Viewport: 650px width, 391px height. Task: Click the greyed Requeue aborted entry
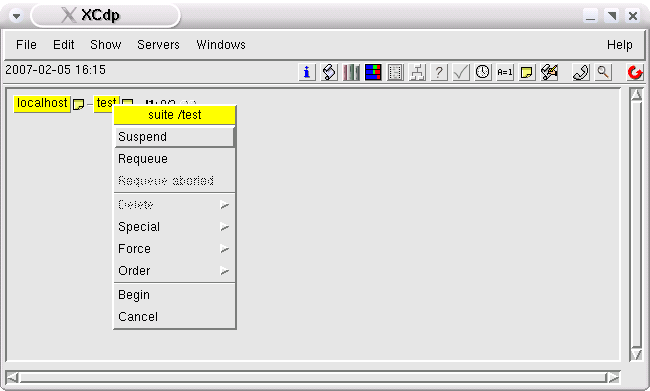[x=175, y=181]
